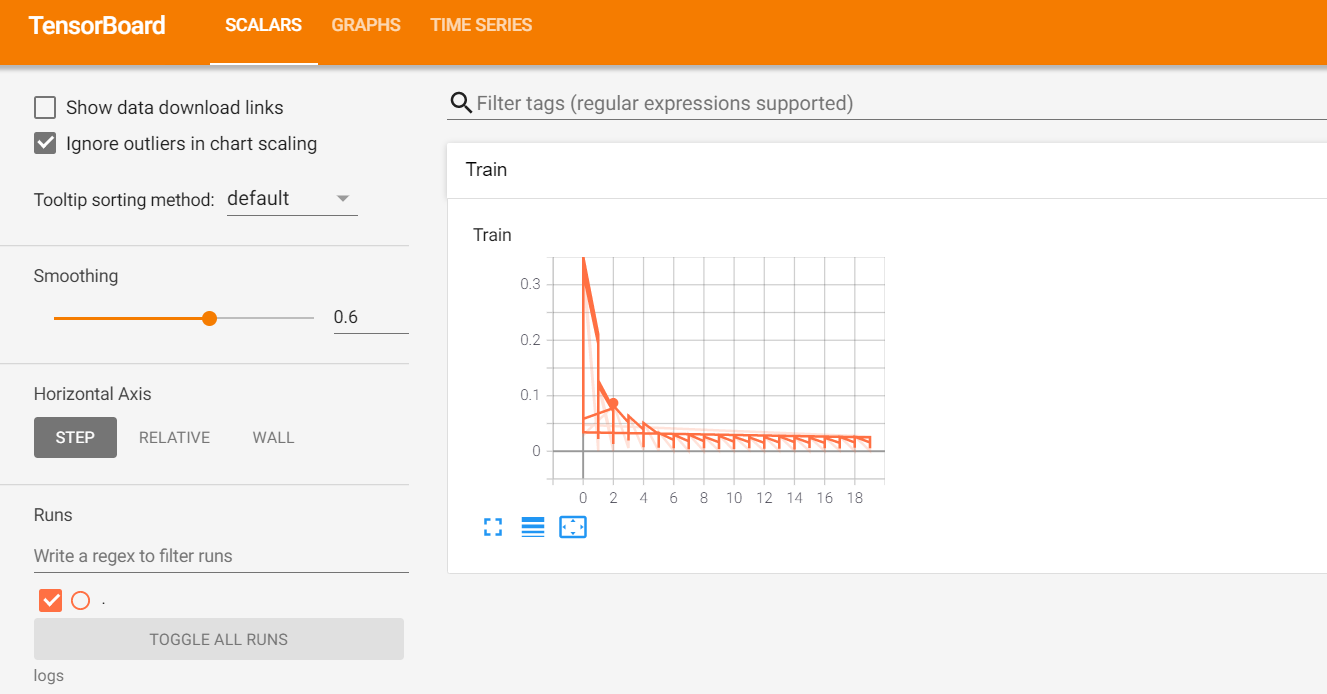Select the orange run series checkbox

(x=50, y=600)
